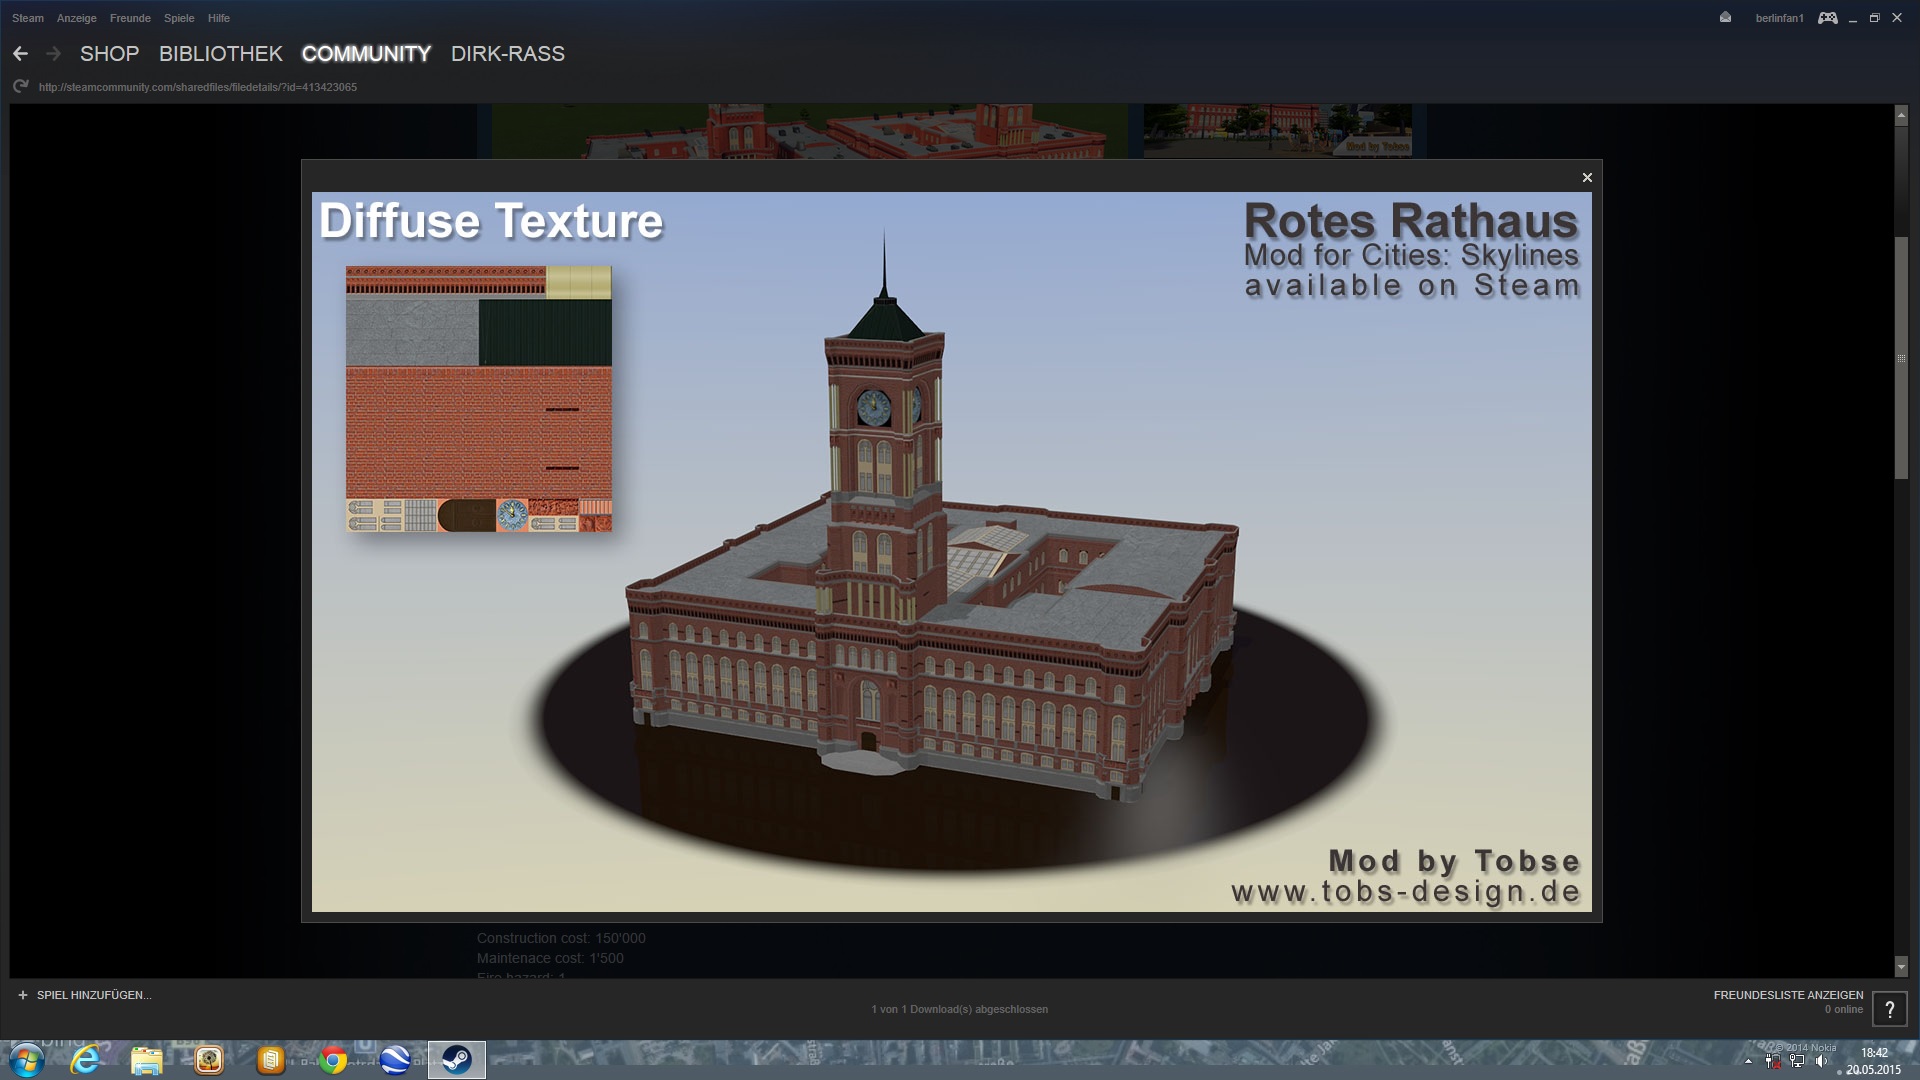
Task: Reload the page with the refresh icon
Action: coord(20,87)
